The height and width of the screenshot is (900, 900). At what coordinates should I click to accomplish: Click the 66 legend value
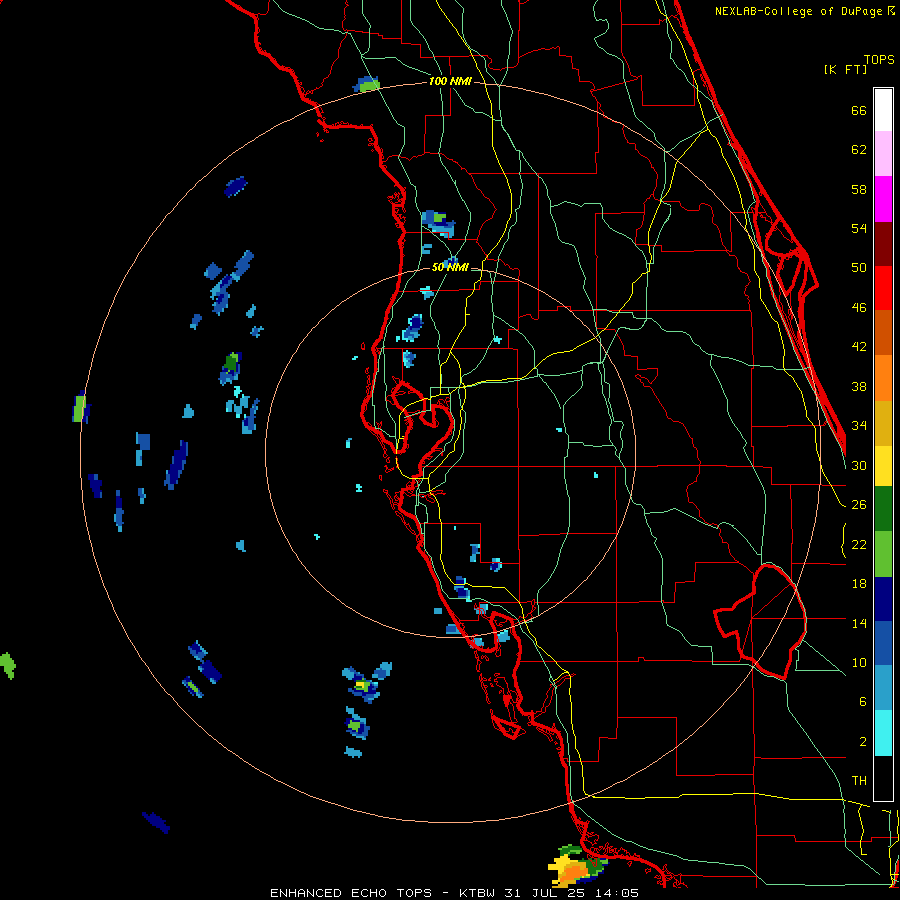tap(859, 110)
